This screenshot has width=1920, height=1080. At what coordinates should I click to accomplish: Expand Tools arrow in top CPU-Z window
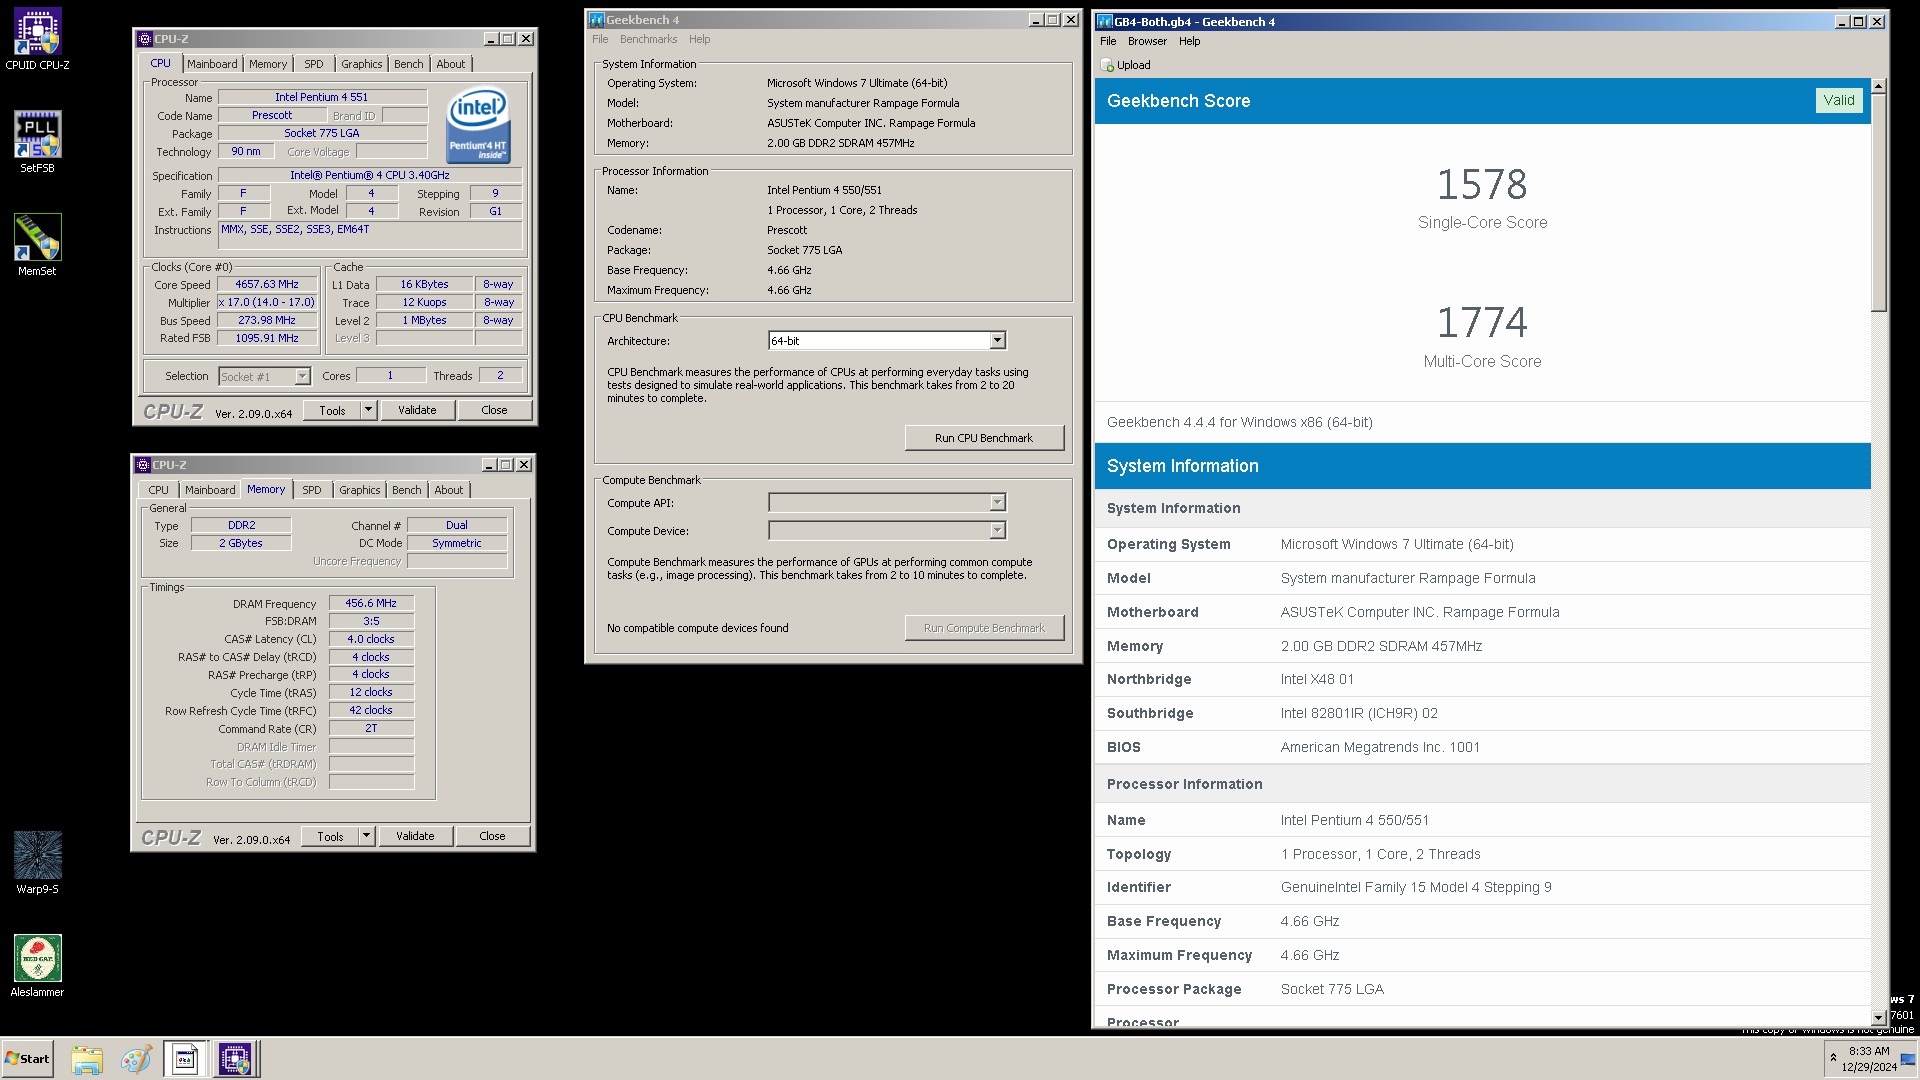(x=368, y=410)
